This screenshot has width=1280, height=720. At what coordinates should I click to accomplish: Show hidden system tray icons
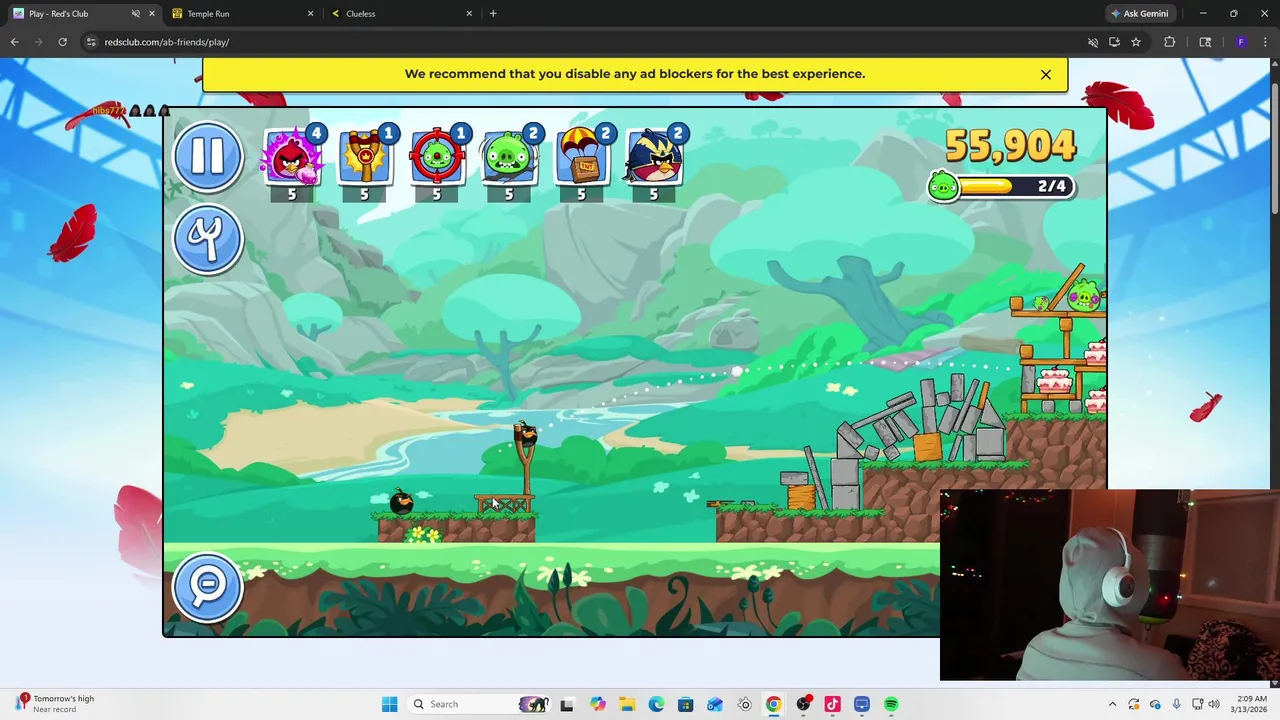pyautogui.click(x=1112, y=704)
